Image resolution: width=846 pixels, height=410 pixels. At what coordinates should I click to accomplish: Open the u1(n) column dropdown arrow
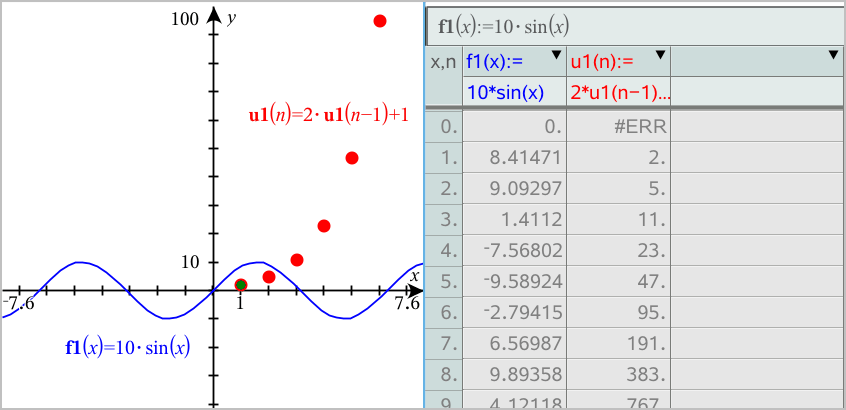[x=660, y=55]
